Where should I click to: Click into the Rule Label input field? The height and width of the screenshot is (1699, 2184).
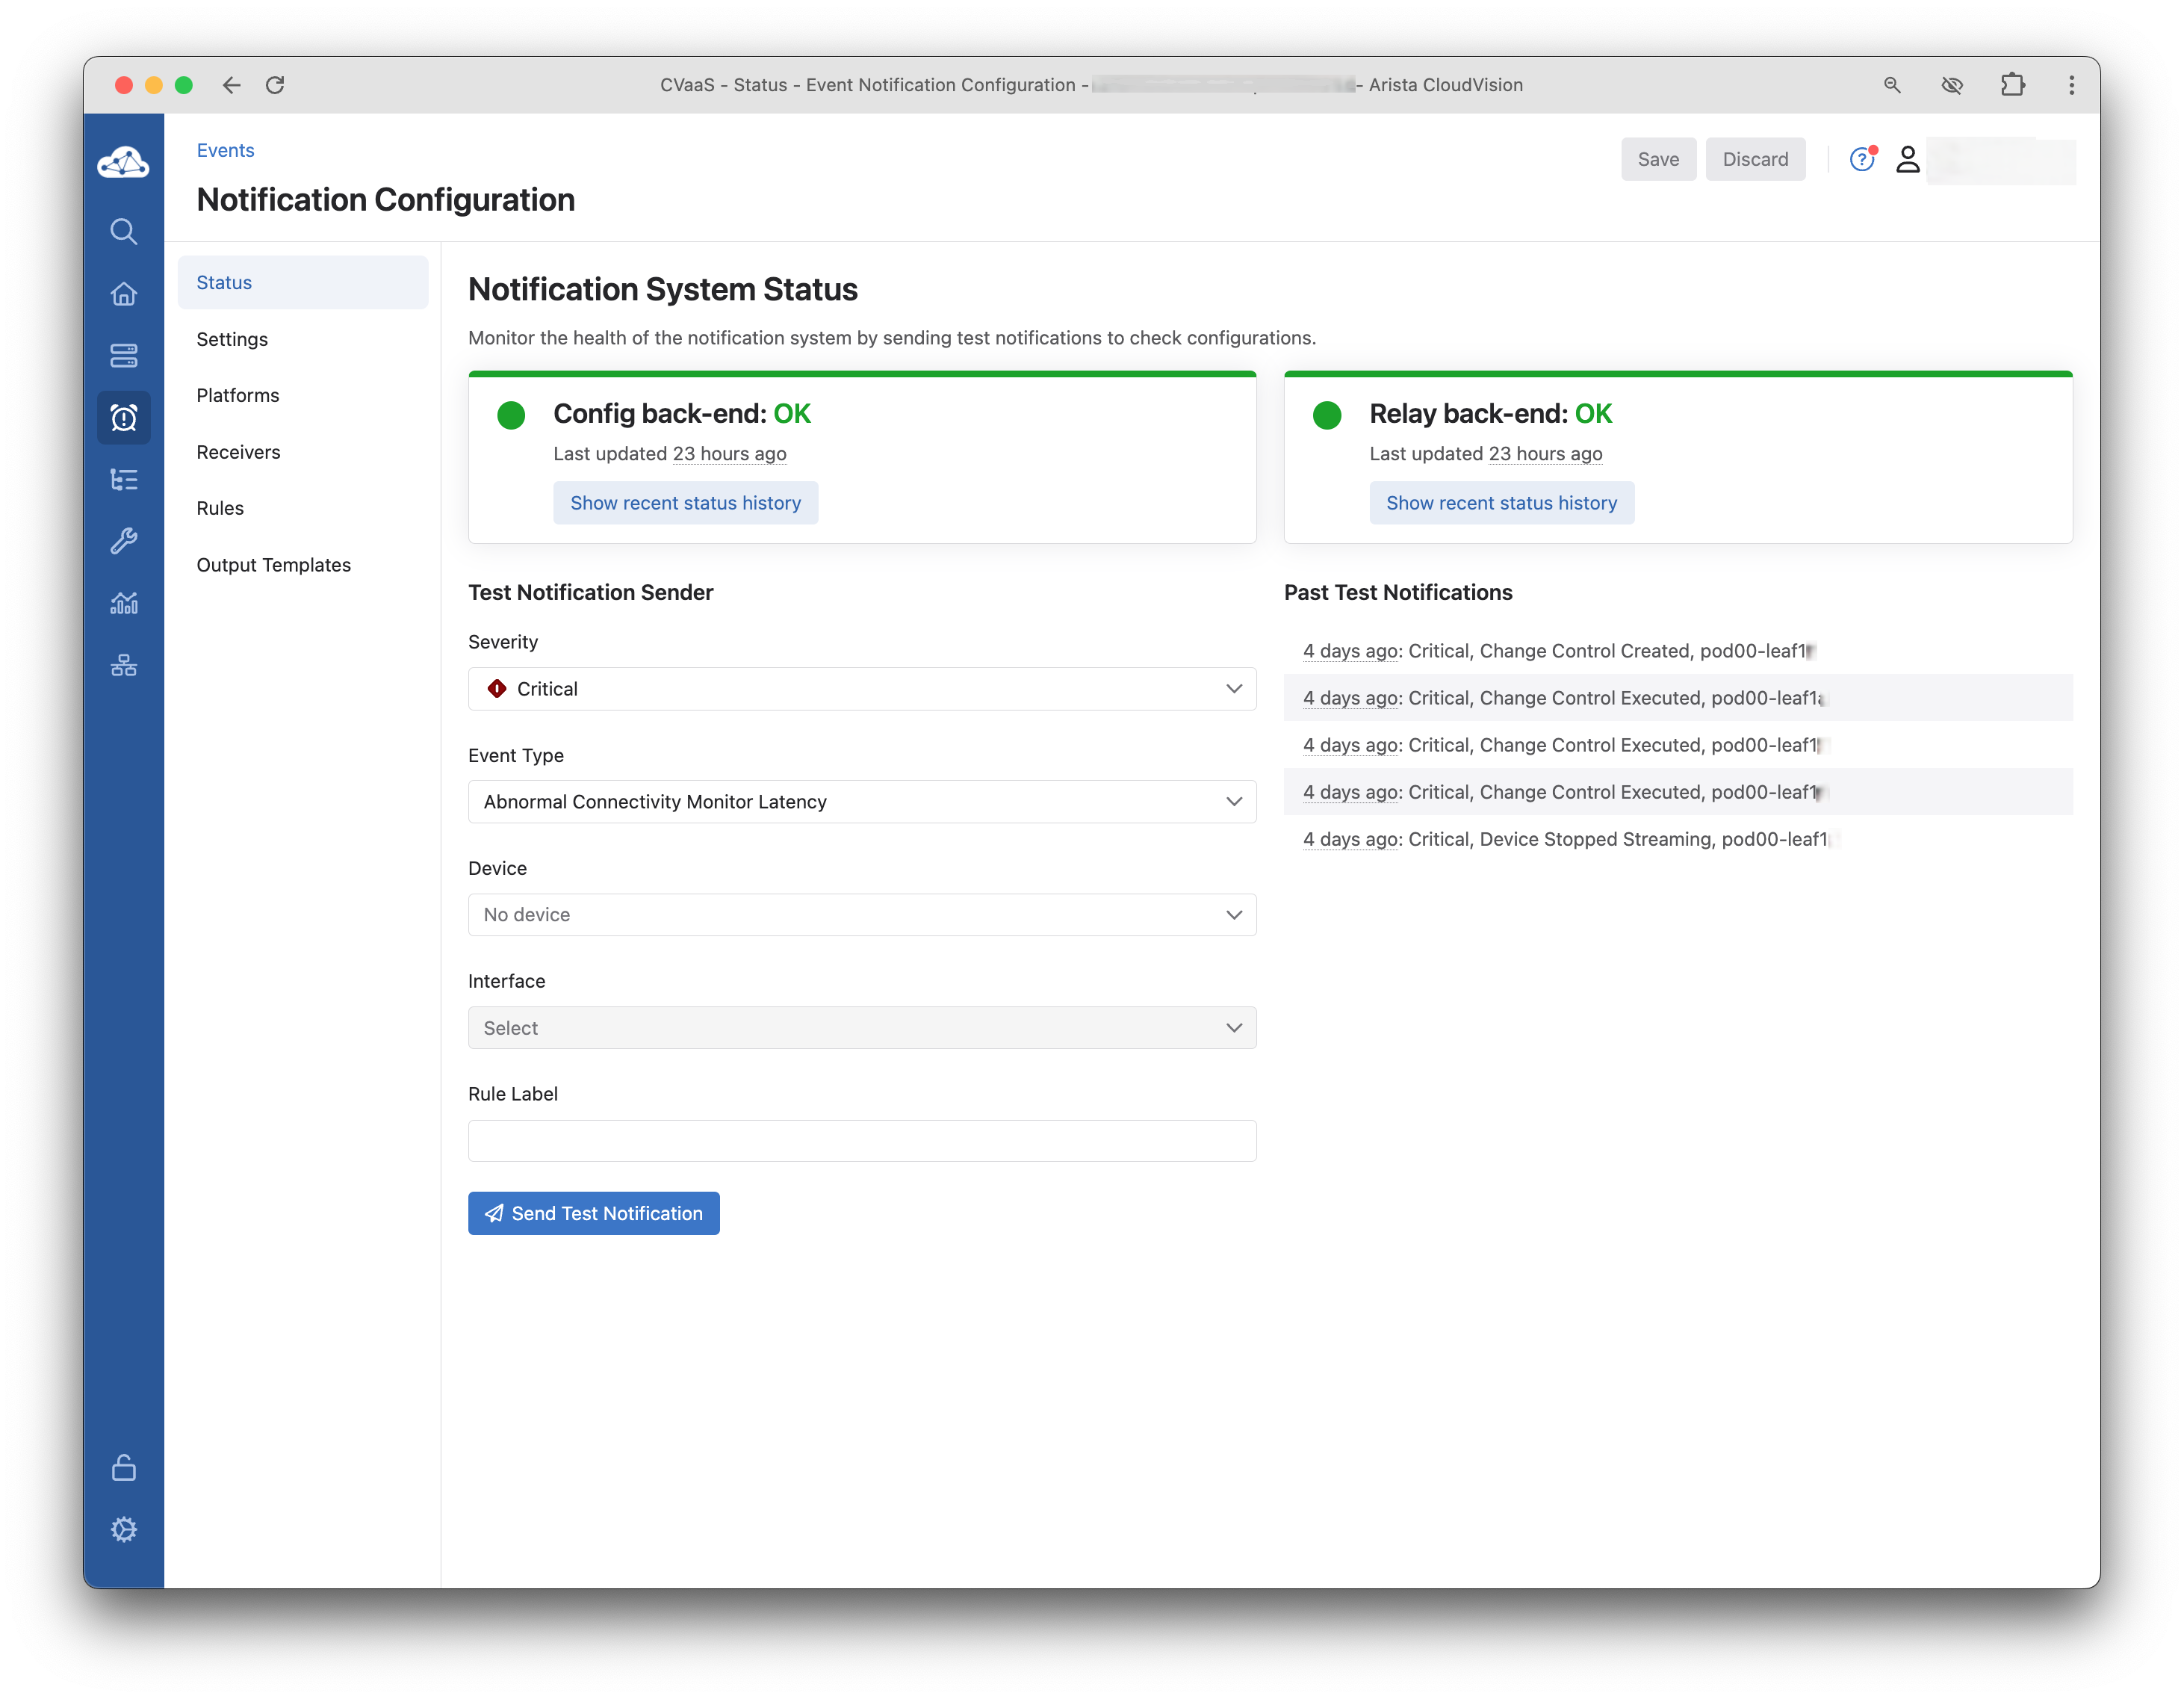coord(861,1141)
